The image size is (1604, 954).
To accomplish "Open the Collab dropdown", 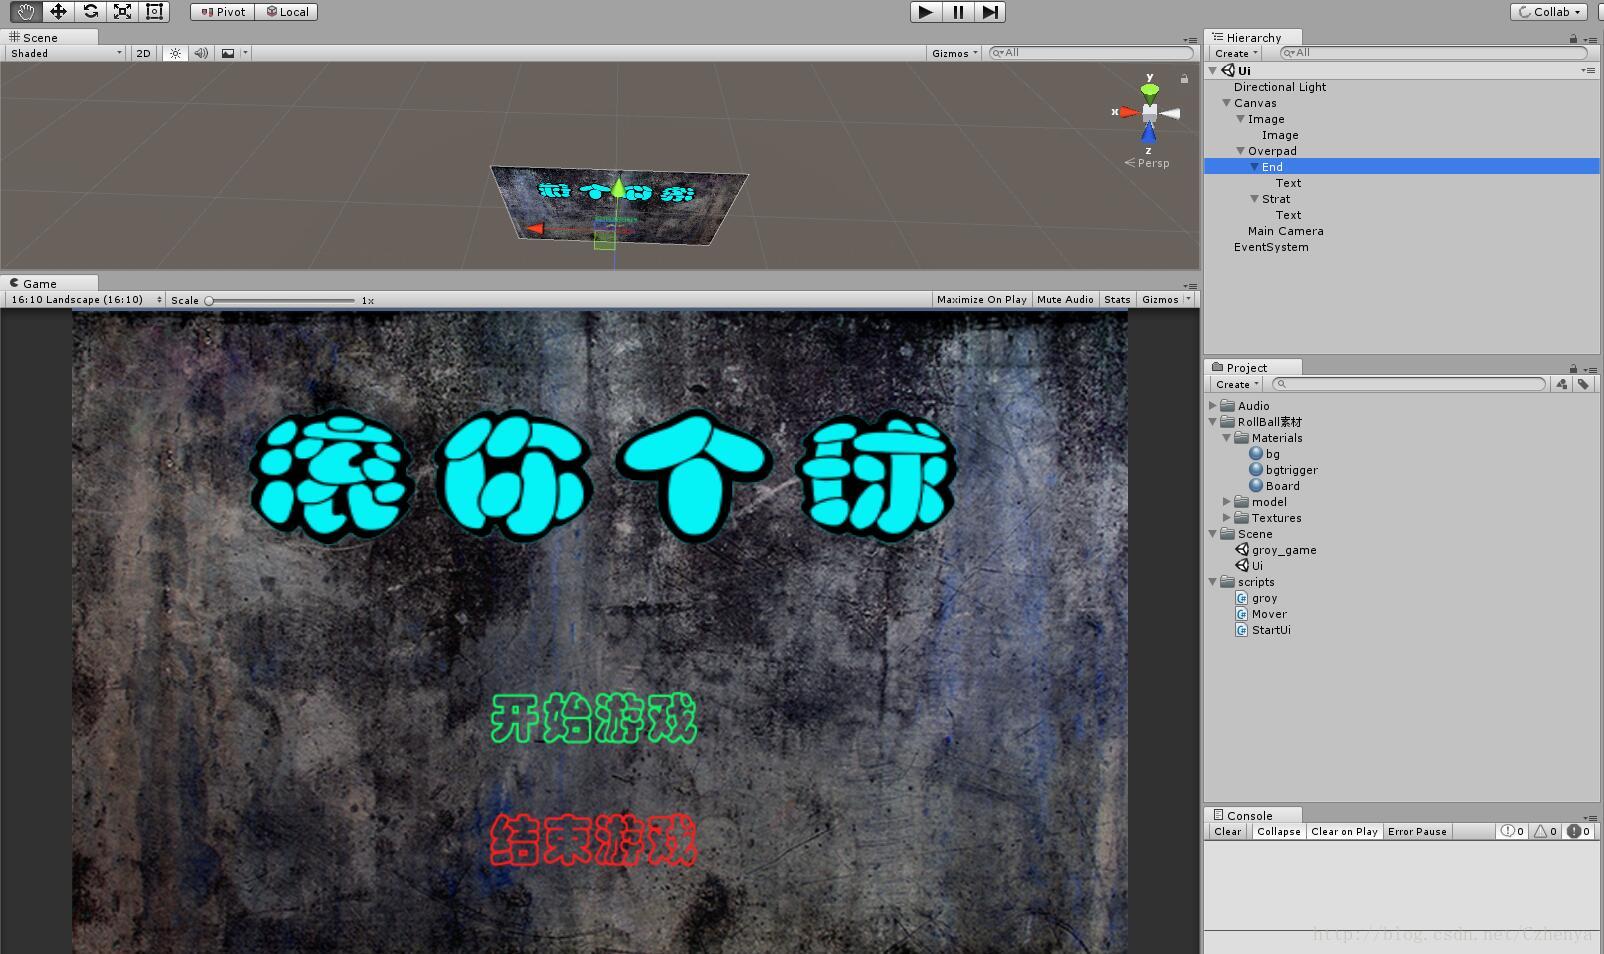I will point(1549,12).
